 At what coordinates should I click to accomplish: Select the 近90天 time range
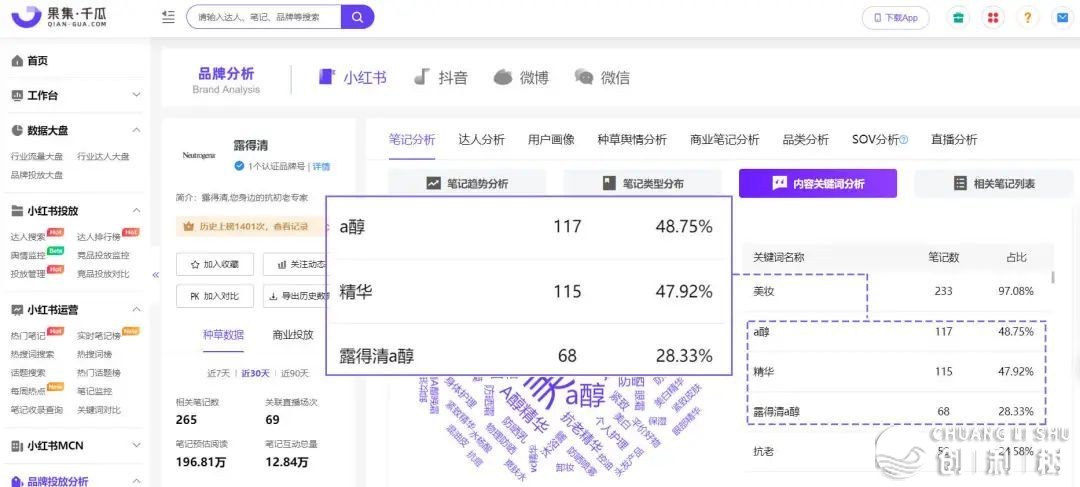coord(294,373)
